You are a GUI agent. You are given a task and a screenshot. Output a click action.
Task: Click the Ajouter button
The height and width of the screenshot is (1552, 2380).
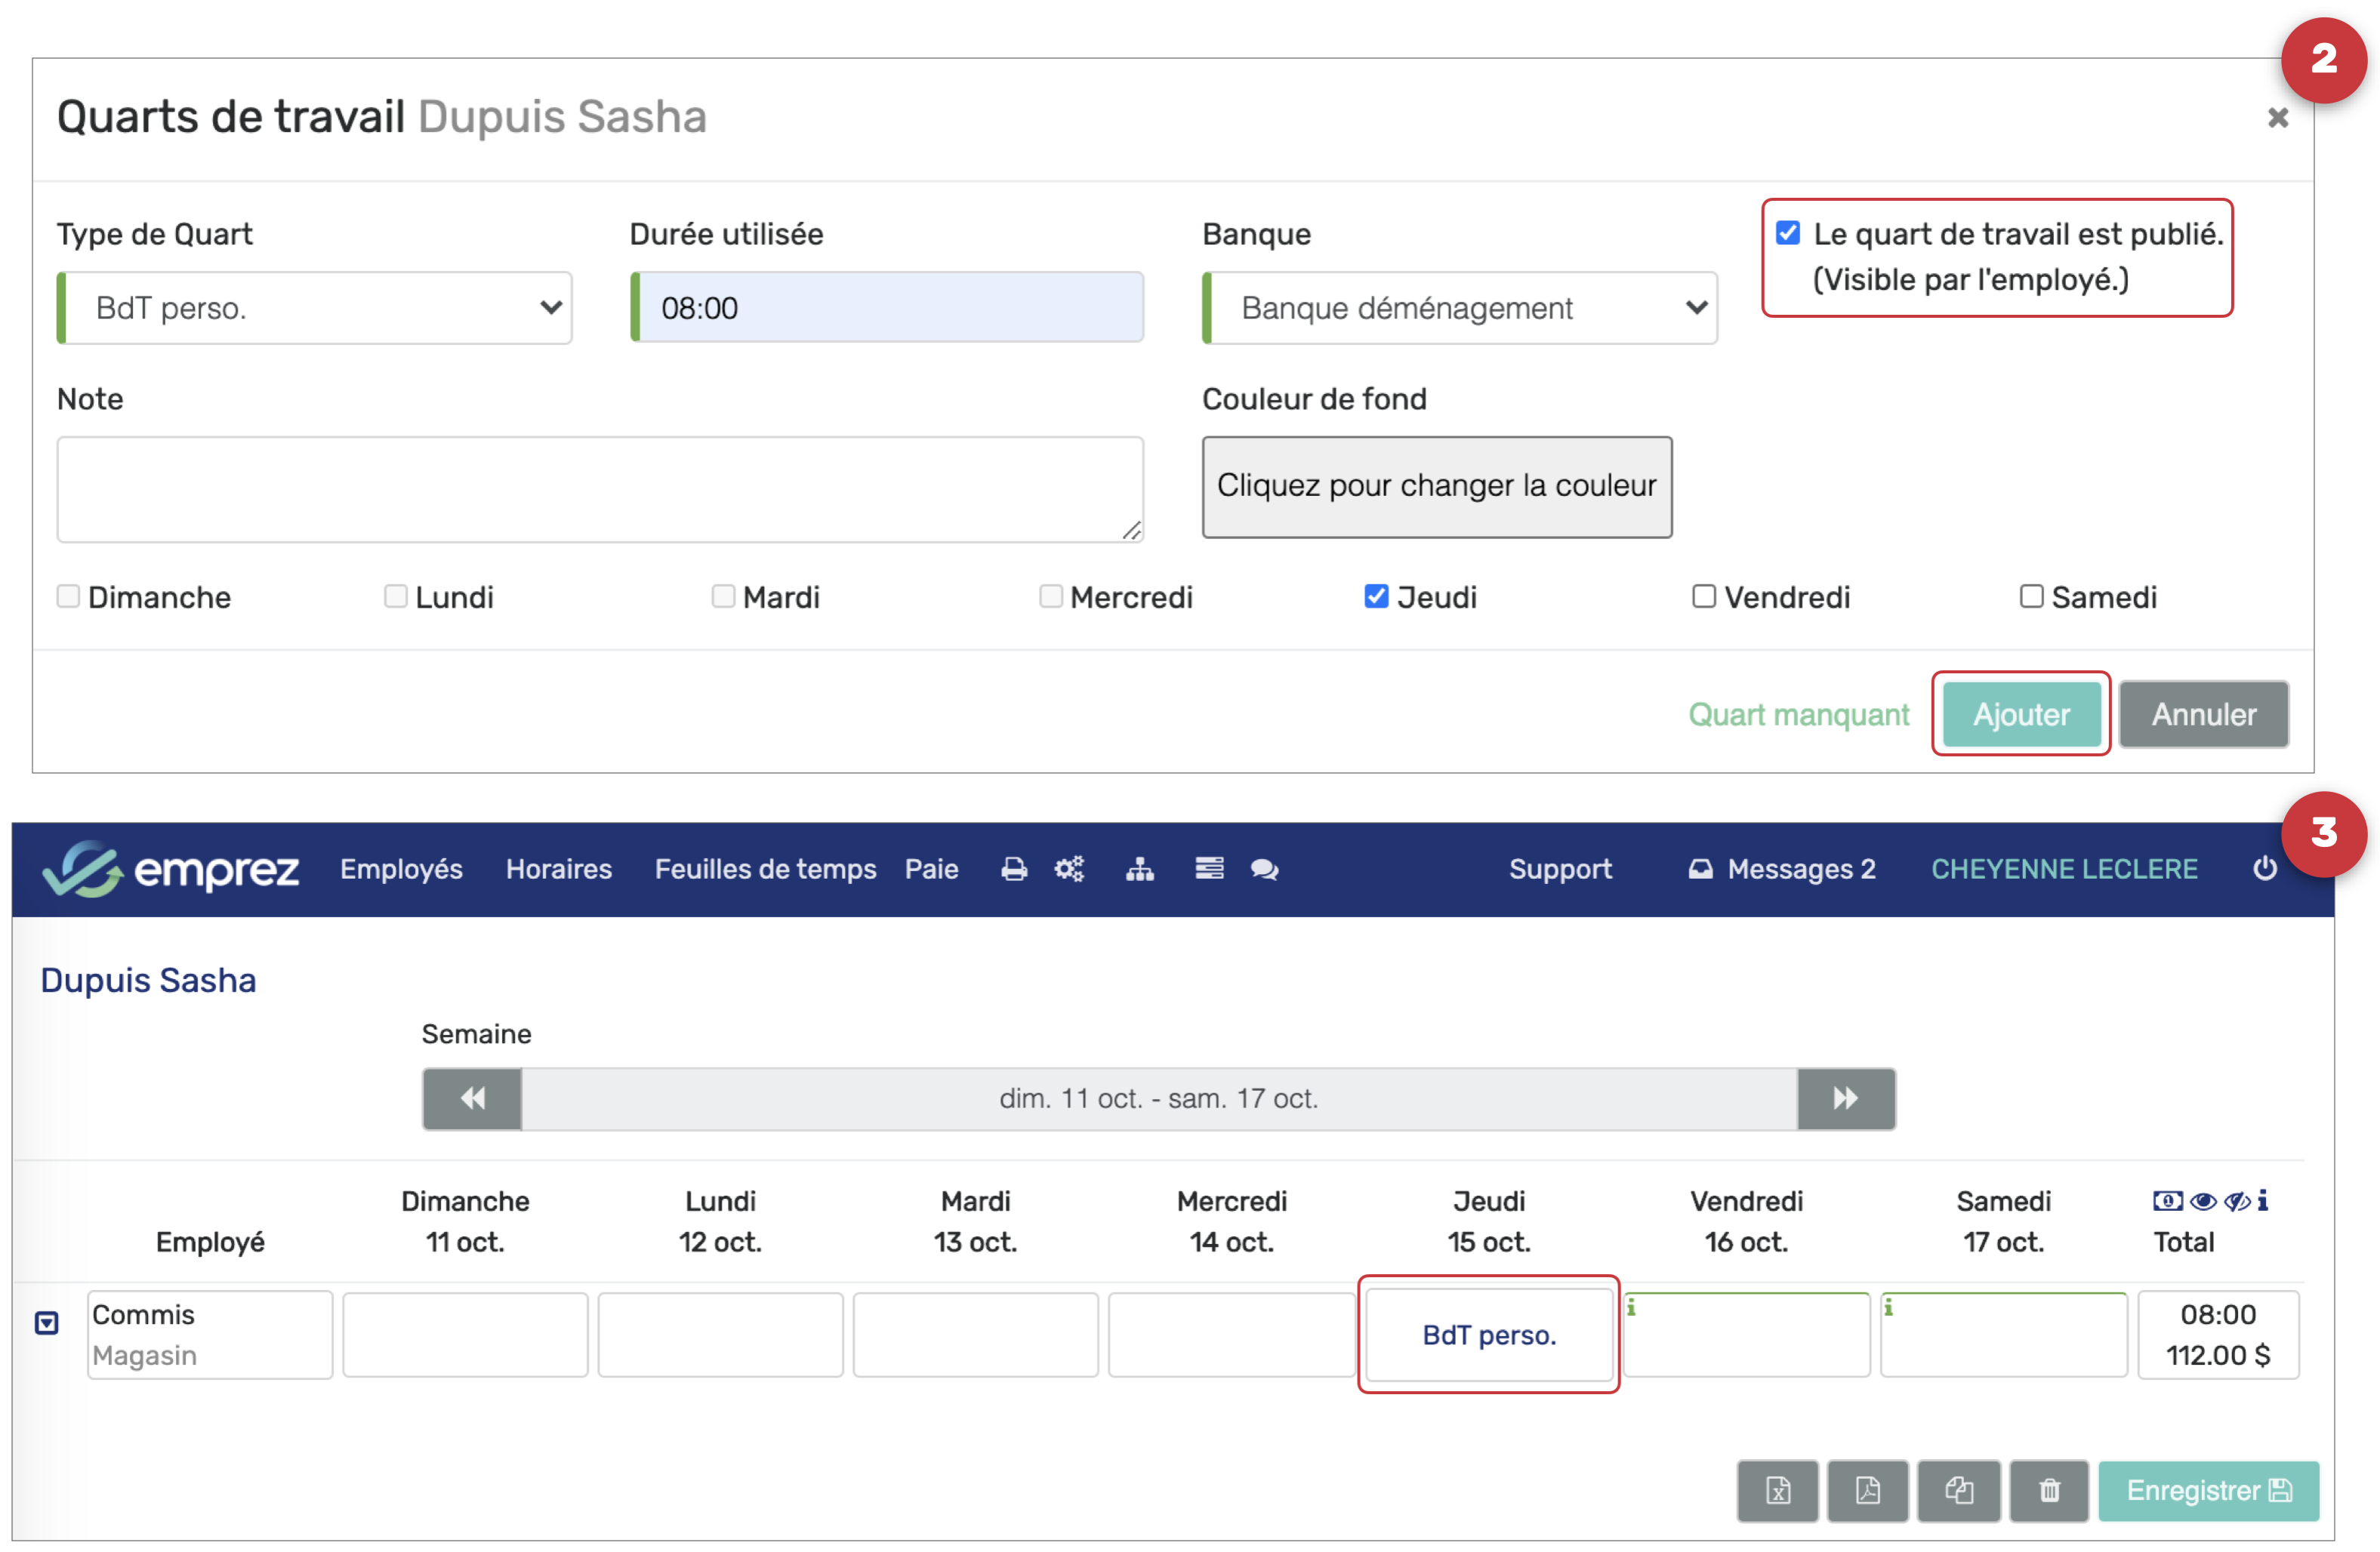[x=2020, y=714]
